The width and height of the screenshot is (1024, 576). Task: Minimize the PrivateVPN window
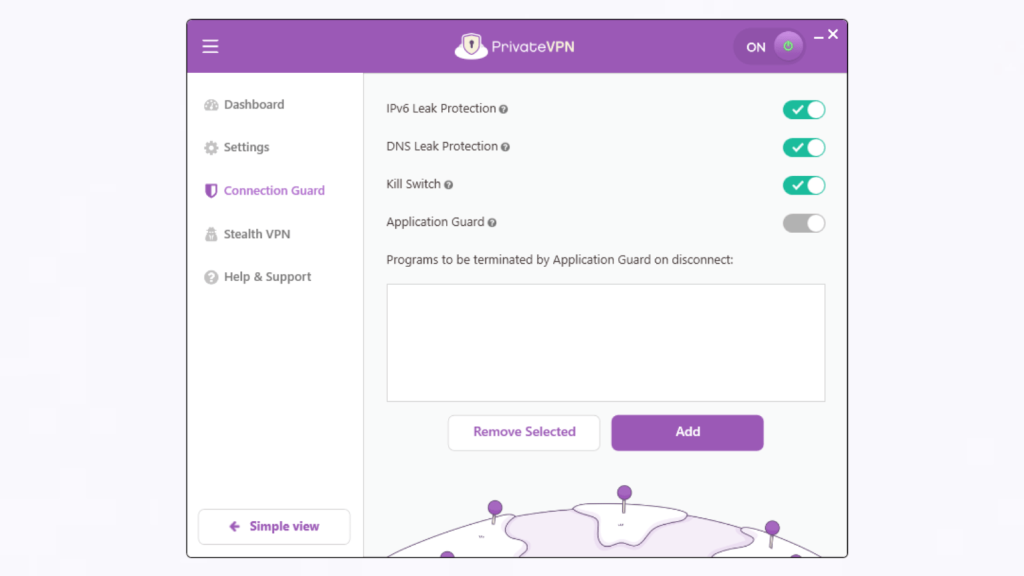click(x=818, y=38)
